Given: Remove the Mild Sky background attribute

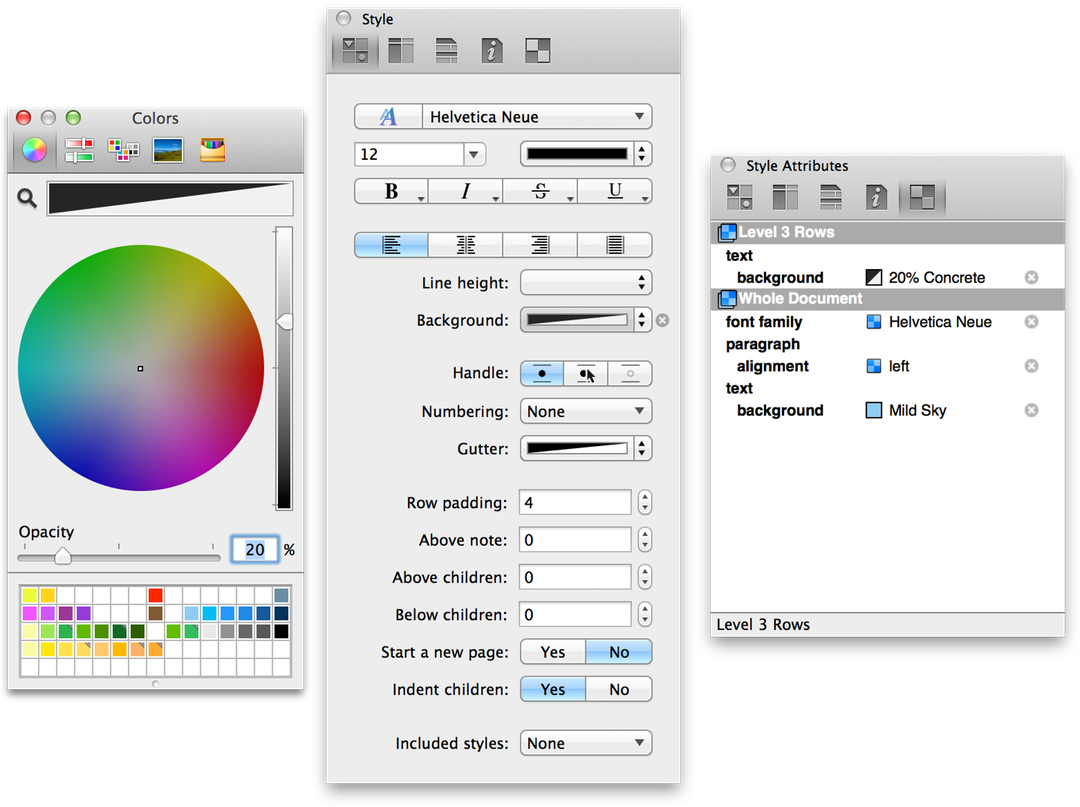Looking at the screenshot, I should coord(1031,410).
